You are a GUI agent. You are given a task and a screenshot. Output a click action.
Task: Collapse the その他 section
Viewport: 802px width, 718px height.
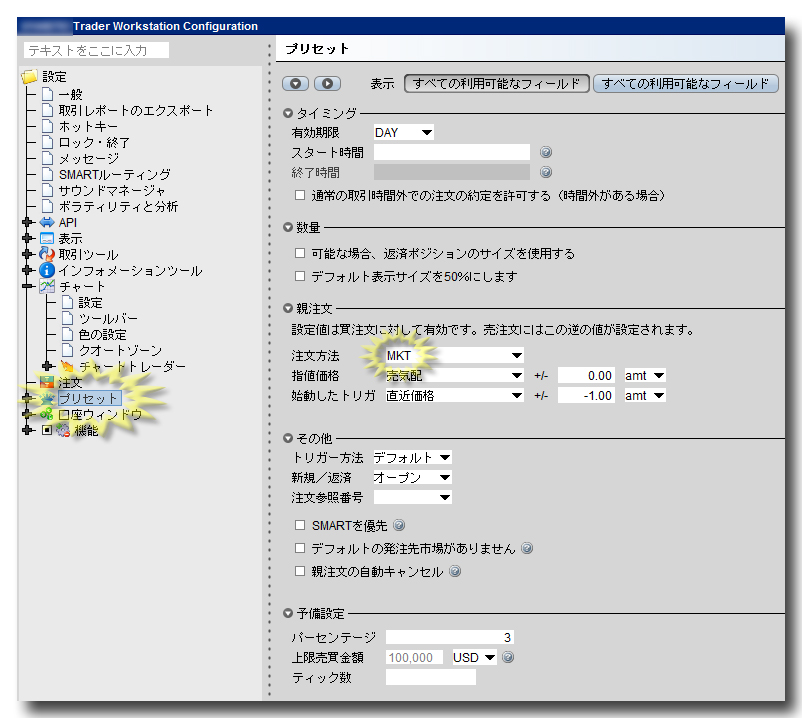point(288,438)
